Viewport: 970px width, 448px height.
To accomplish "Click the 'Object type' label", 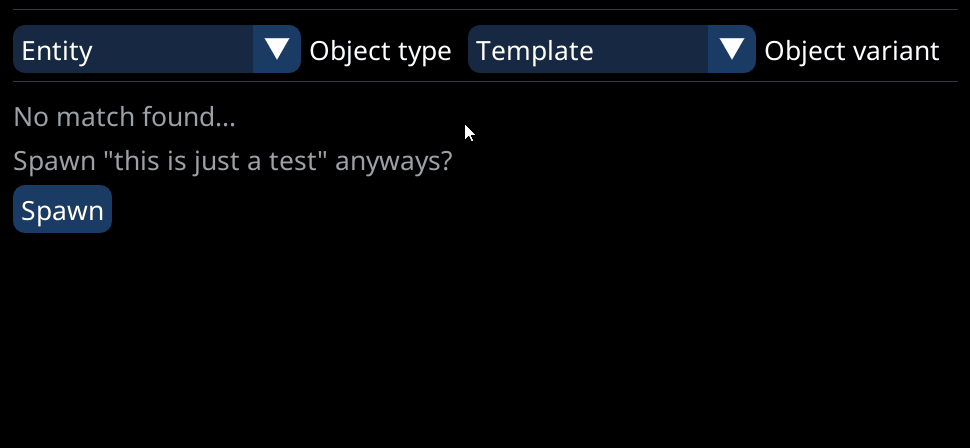I will [380, 51].
